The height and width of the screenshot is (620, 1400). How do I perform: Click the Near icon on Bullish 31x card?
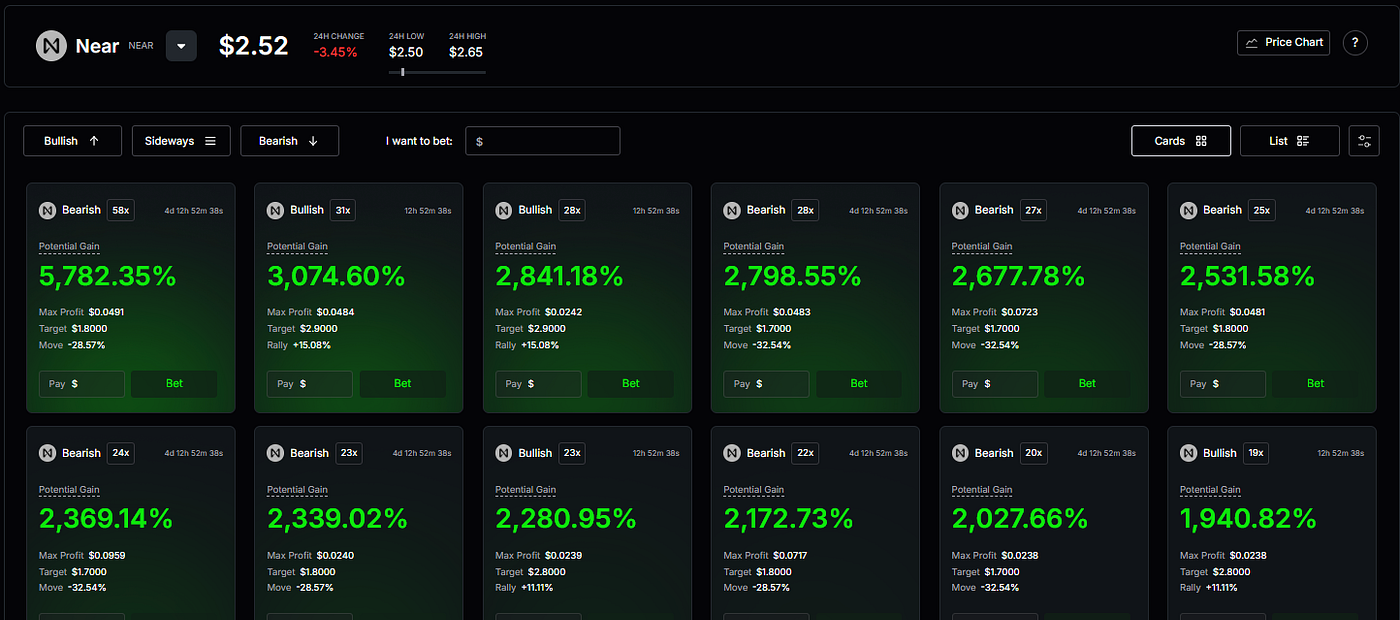click(275, 210)
